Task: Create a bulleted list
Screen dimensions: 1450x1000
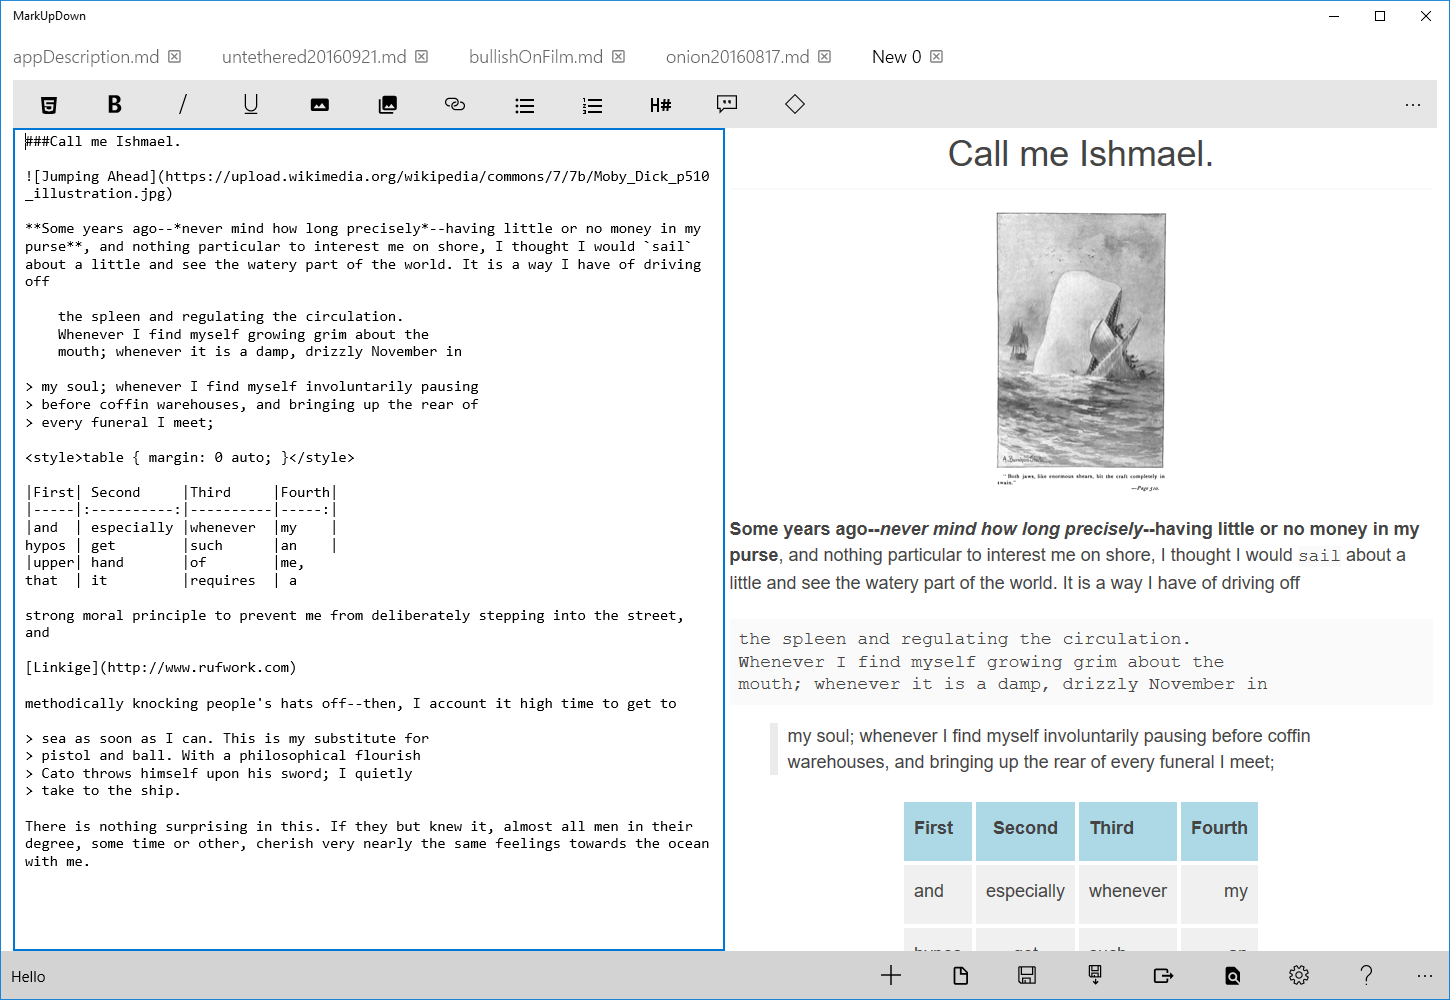Action: (525, 104)
